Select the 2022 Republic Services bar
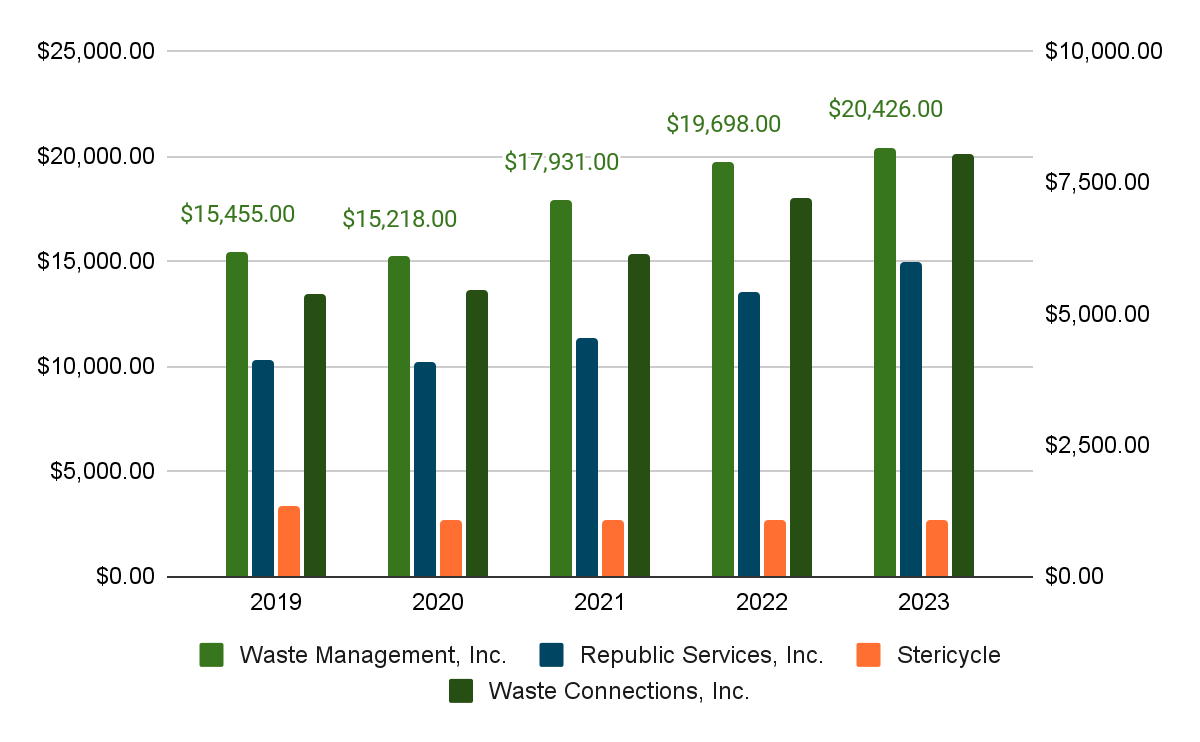 749,434
